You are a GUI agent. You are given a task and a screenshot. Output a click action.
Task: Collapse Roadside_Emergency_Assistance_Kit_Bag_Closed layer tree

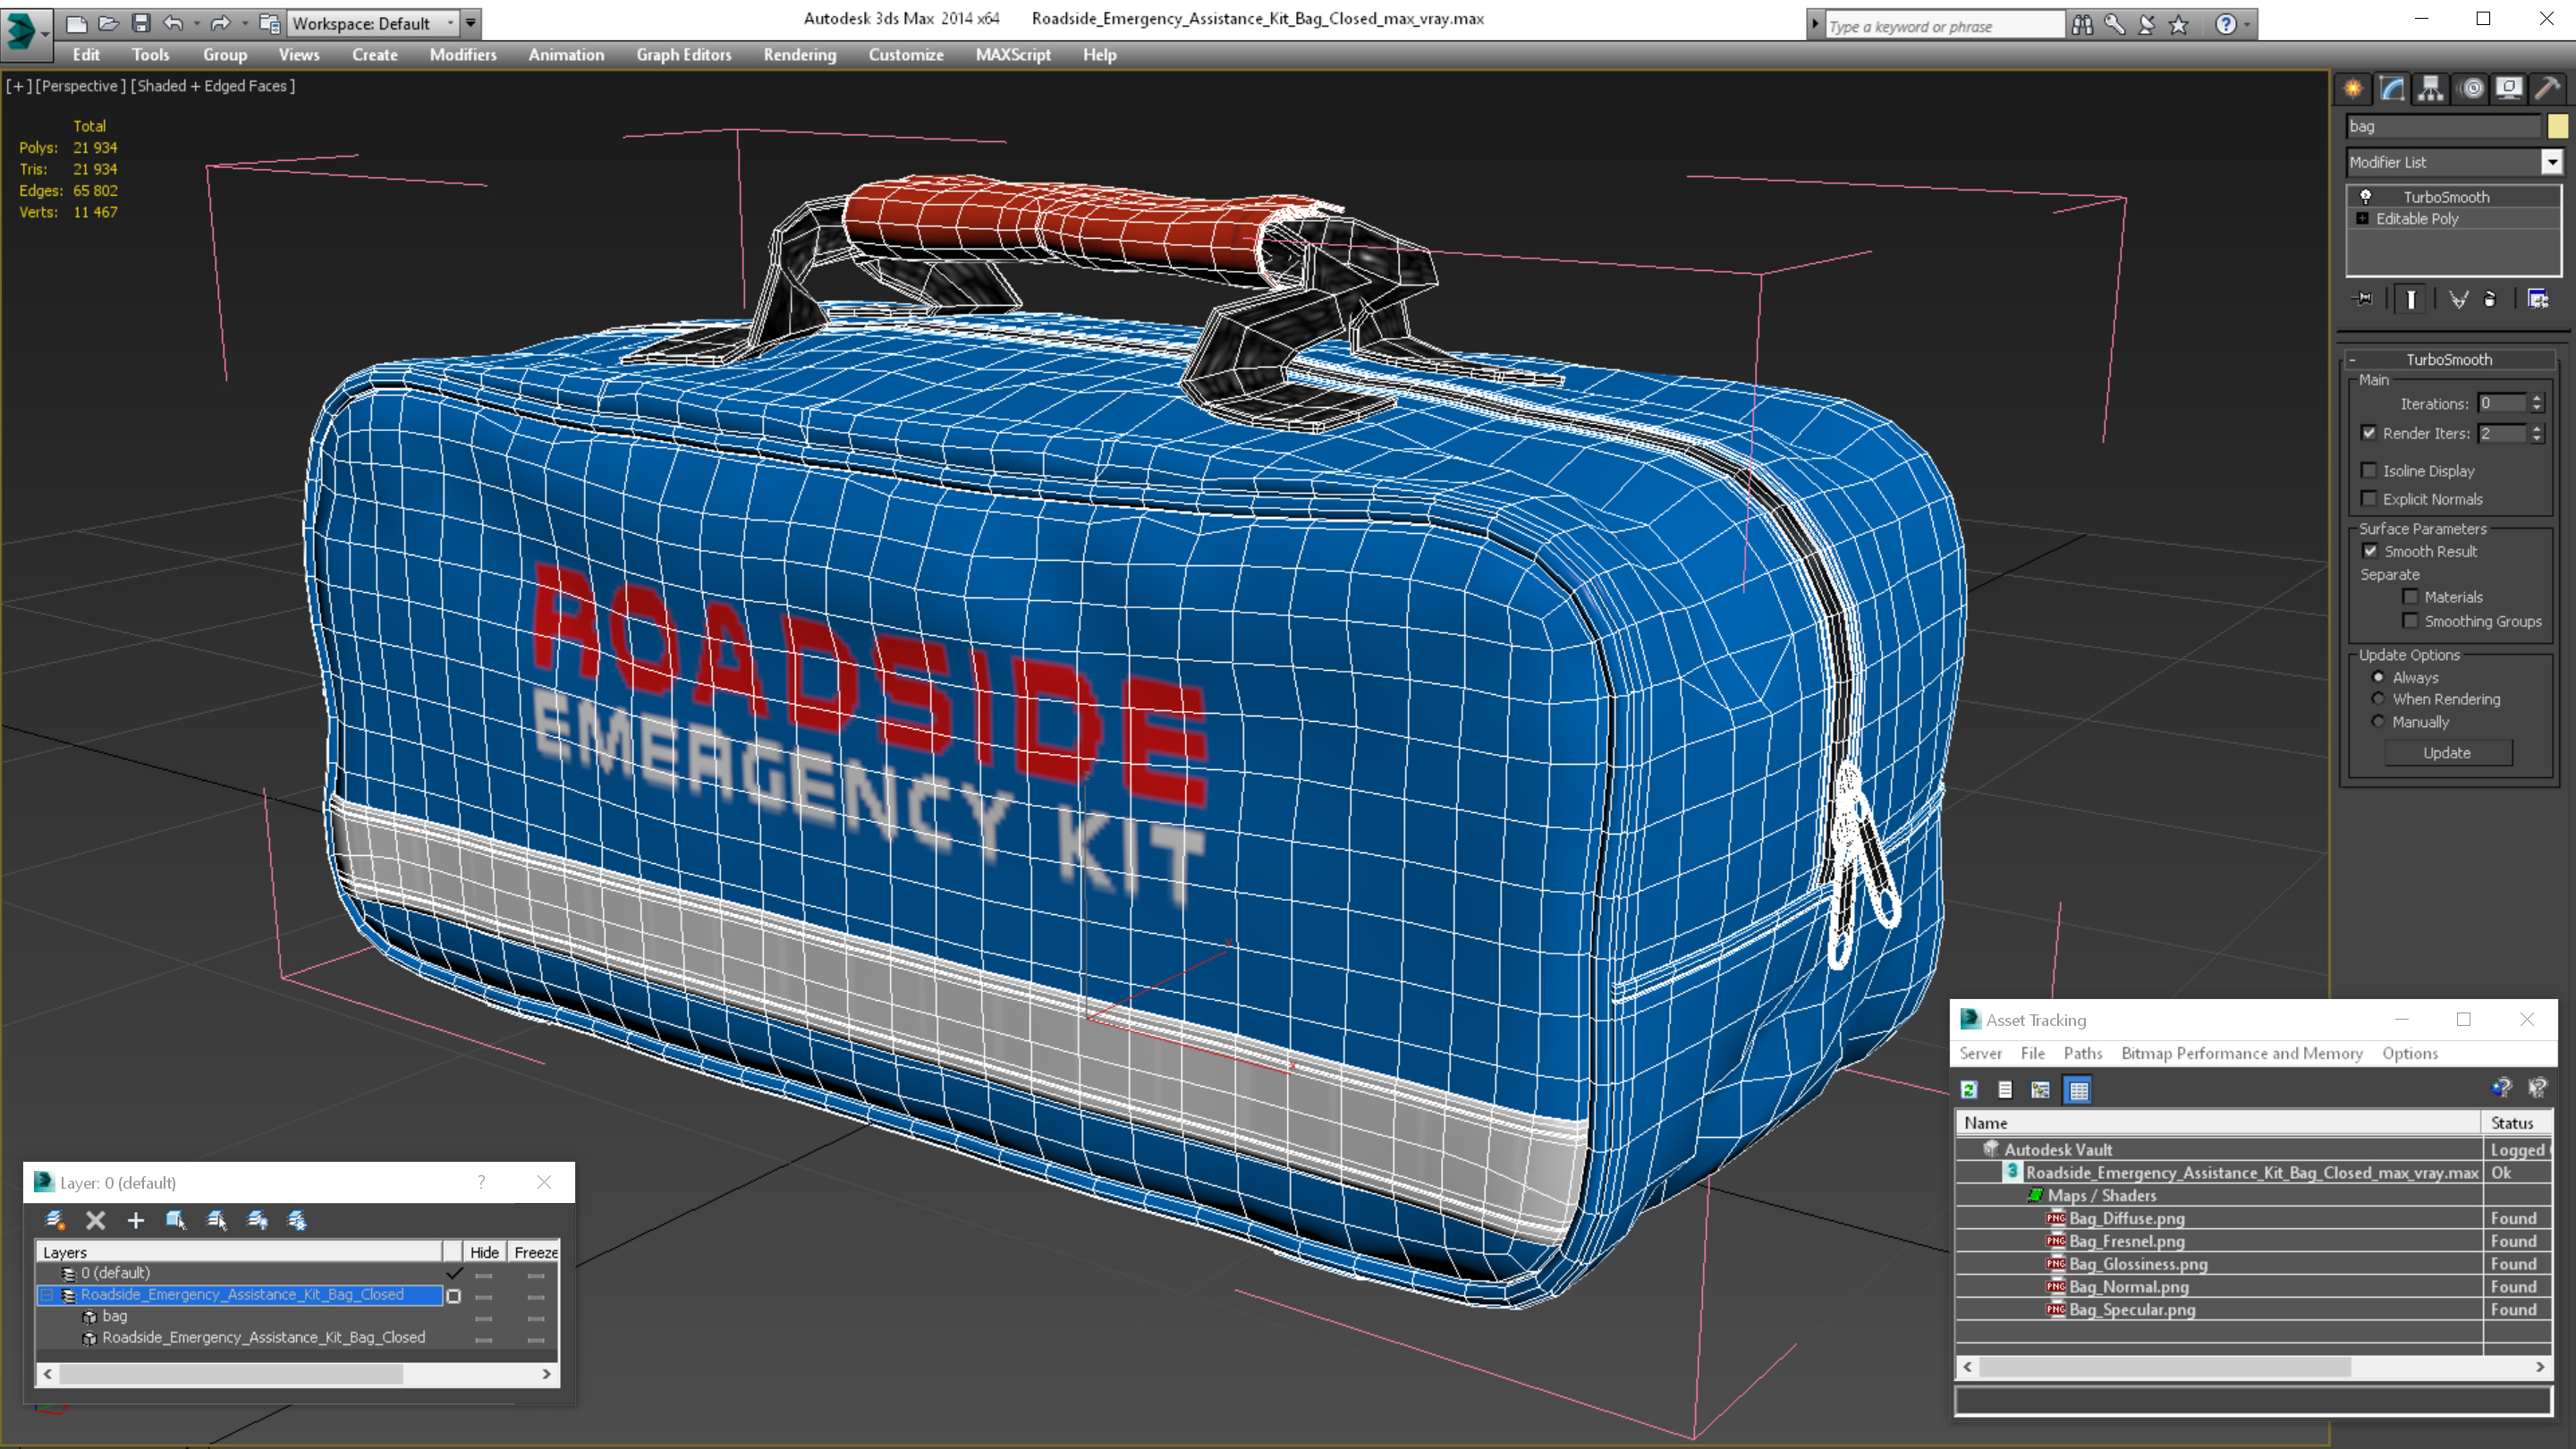pos(47,1295)
